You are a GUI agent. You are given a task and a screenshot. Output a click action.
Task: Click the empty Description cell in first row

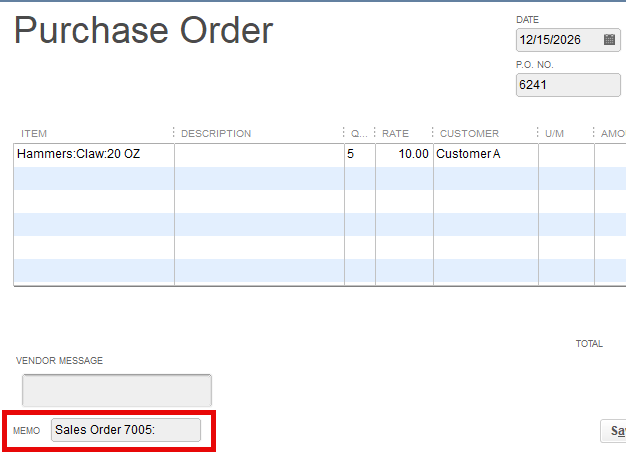click(259, 155)
